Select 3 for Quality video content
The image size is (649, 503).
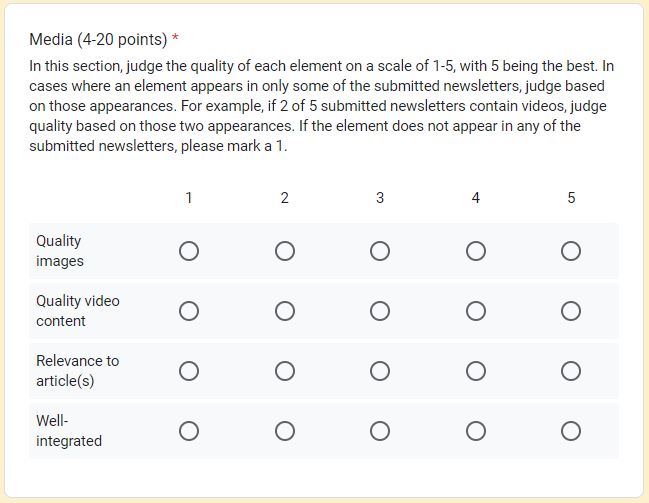click(380, 311)
